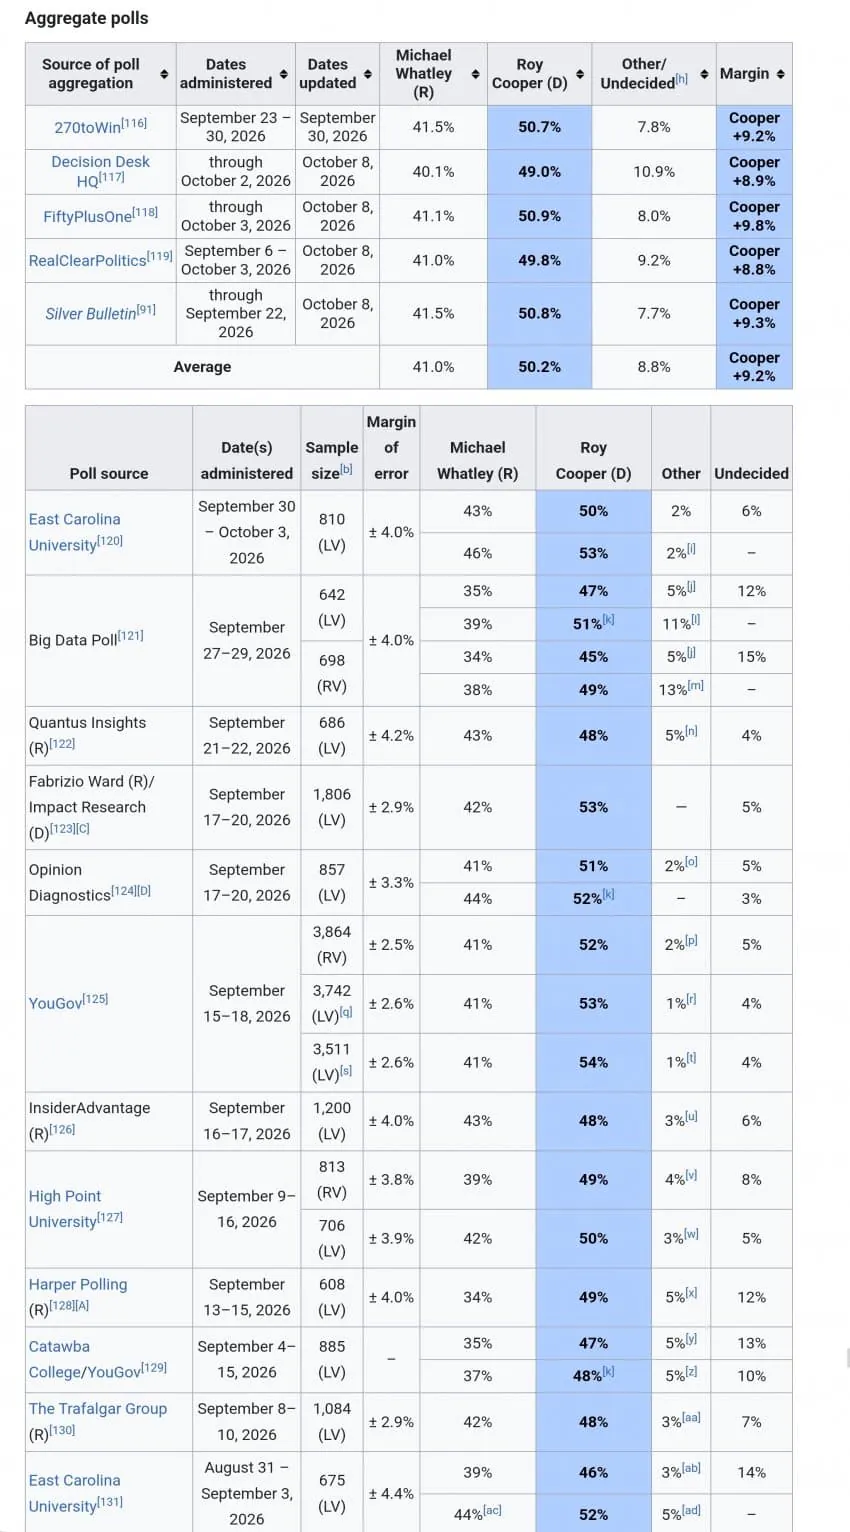Open the Silver Bulletin link

90,313
